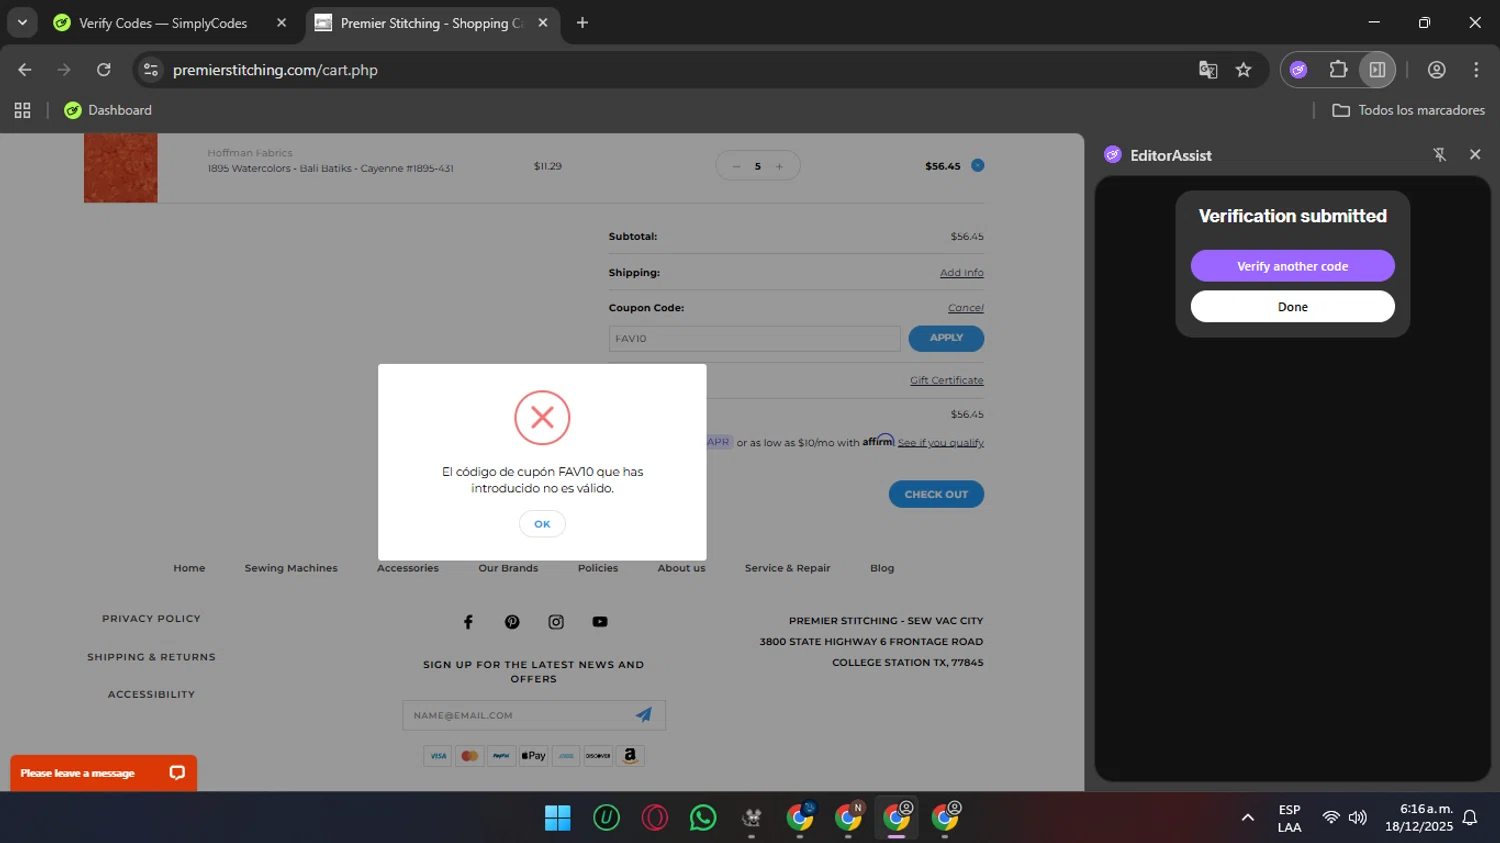Apply the coupon code with APPLY button
Screen dimensions: 1500x843
click(x=946, y=338)
